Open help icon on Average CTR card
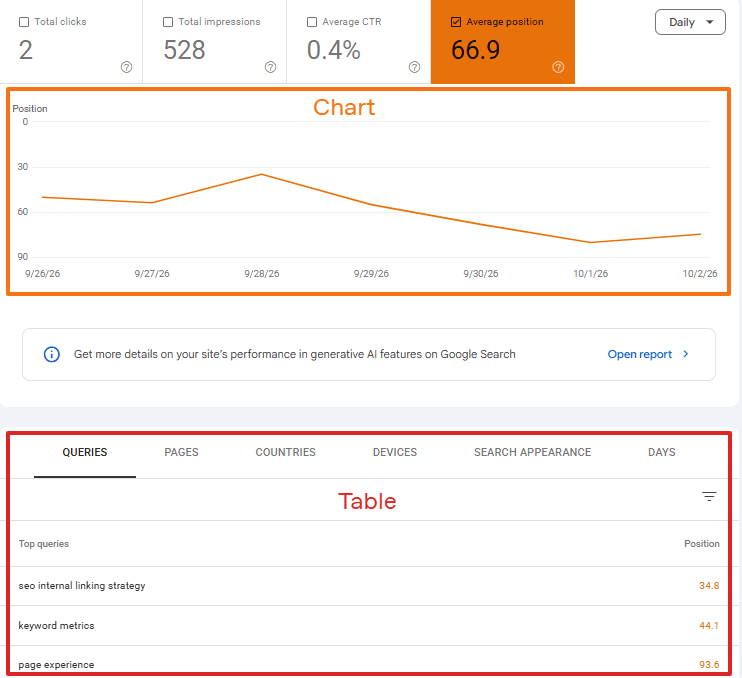This screenshot has width=742, height=678. coord(415,67)
